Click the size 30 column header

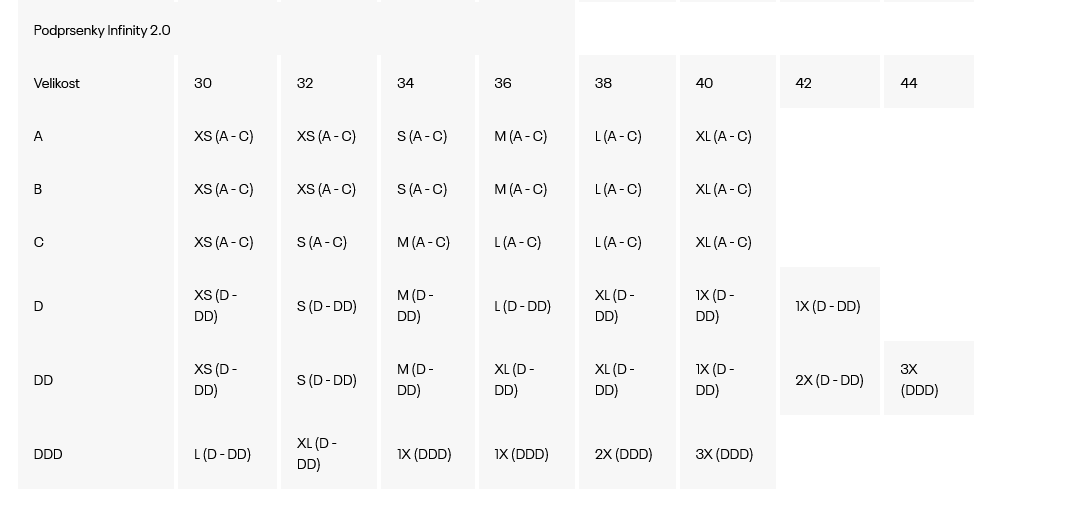203,83
